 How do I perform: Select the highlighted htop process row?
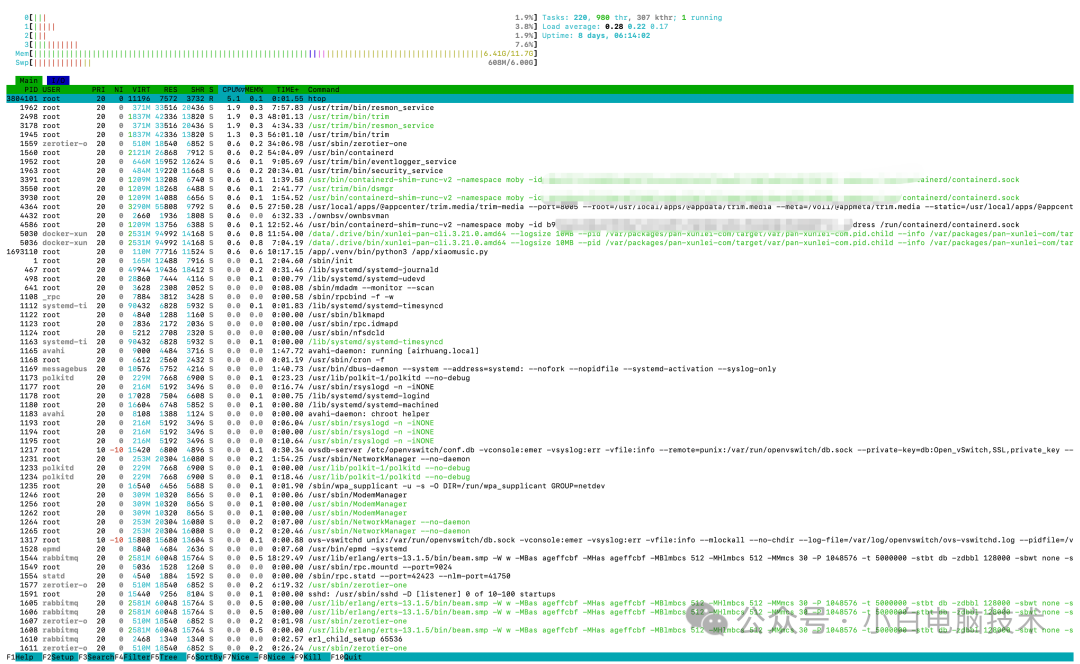pos(540,98)
